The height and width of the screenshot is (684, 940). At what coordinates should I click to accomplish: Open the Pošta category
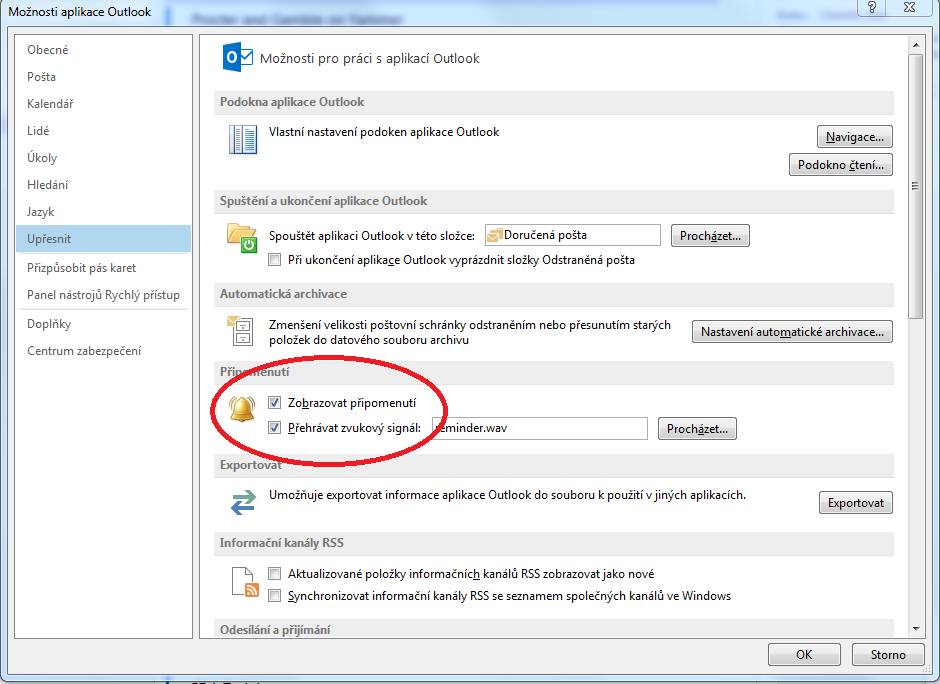point(103,77)
